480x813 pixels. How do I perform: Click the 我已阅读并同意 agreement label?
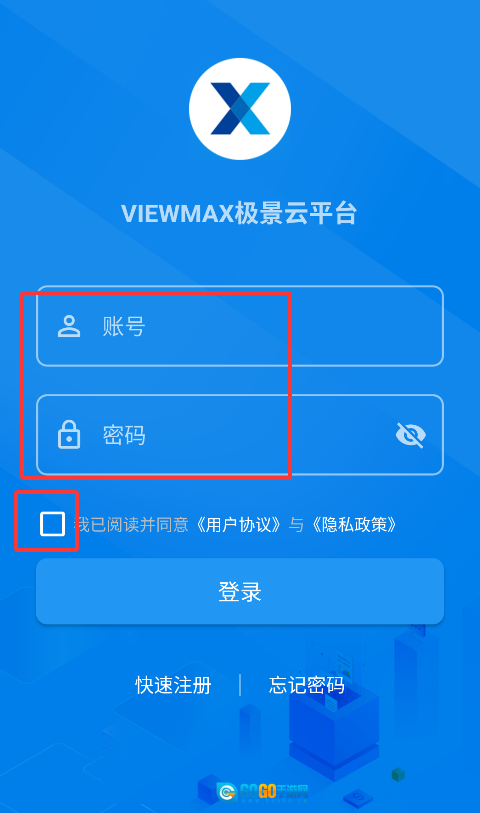(x=131, y=525)
